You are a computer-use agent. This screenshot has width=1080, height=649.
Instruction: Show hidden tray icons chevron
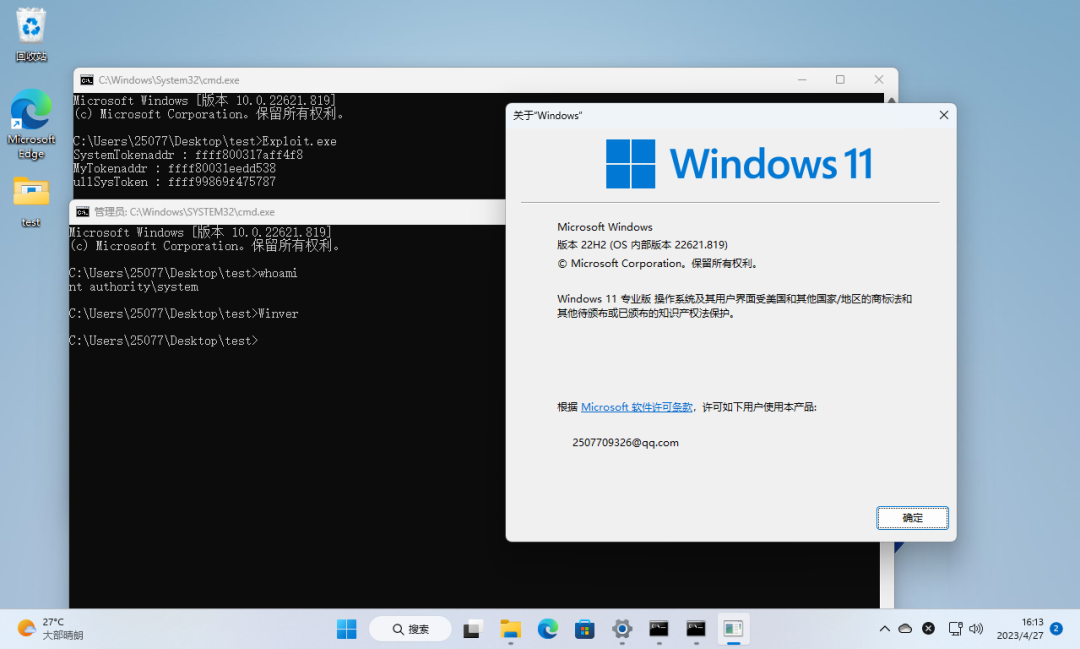[x=884, y=628]
